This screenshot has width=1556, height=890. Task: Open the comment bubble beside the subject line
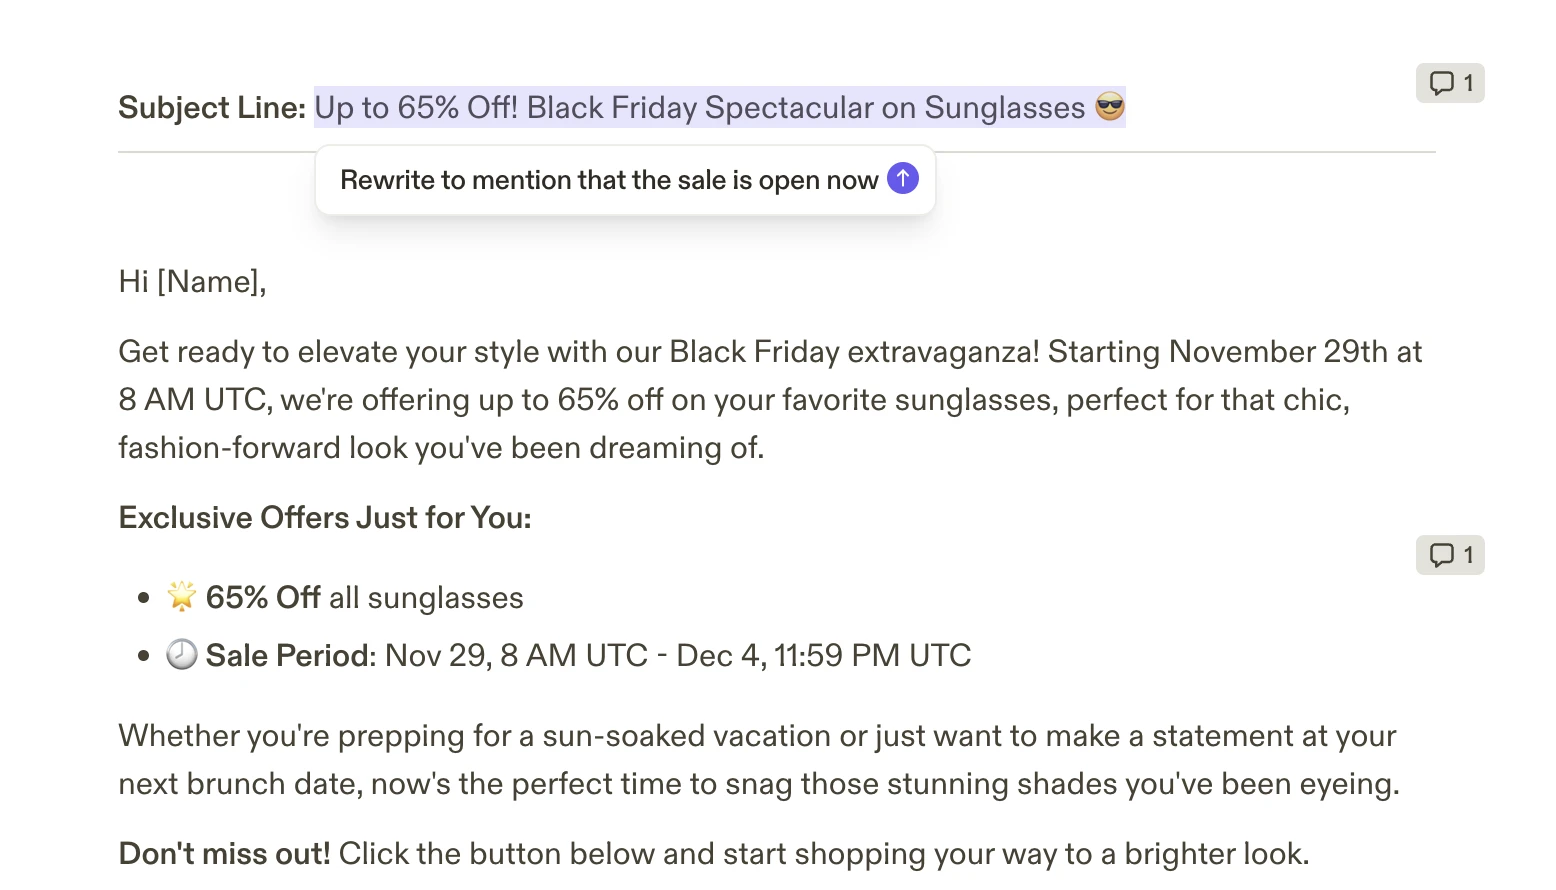click(1449, 83)
